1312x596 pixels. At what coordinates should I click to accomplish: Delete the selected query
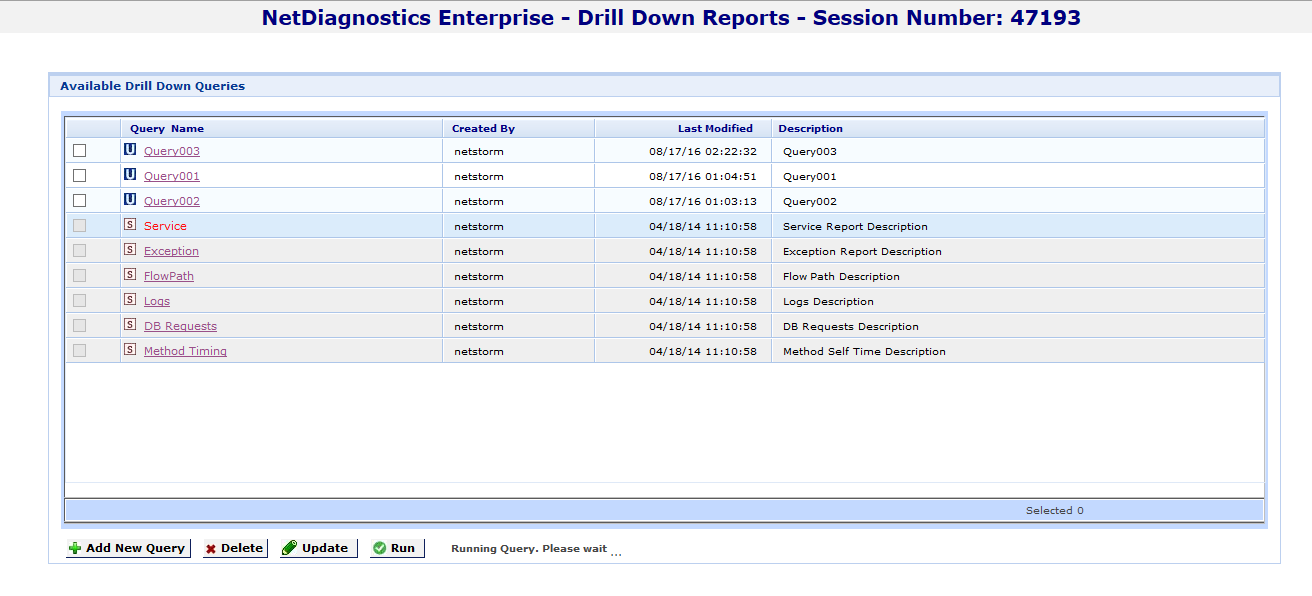[x=235, y=548]
